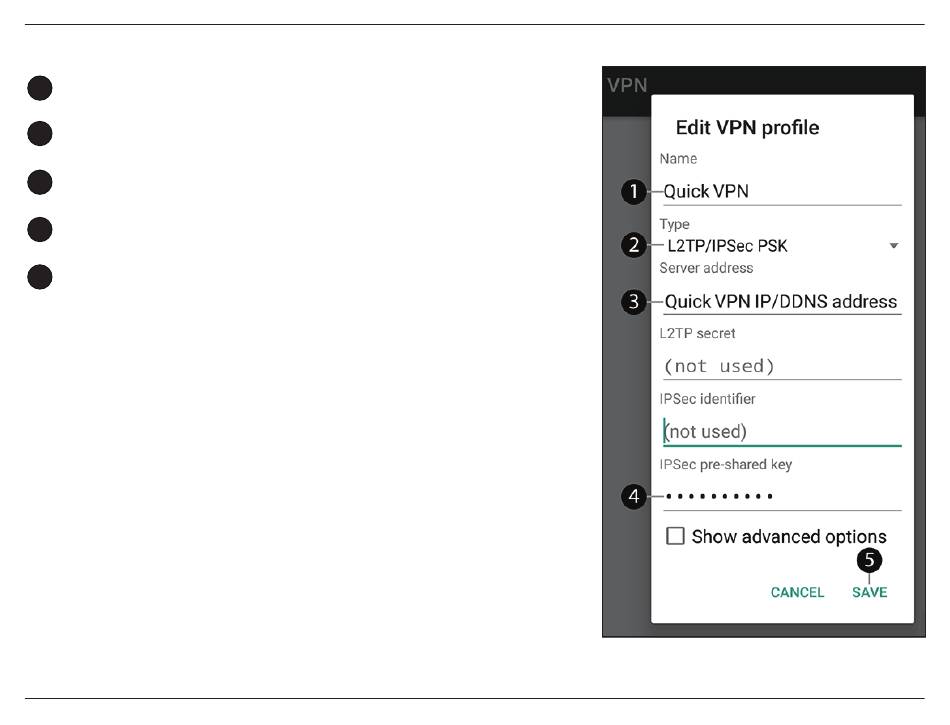Click the IPSec pre-shared key password field

pos(782,497)
